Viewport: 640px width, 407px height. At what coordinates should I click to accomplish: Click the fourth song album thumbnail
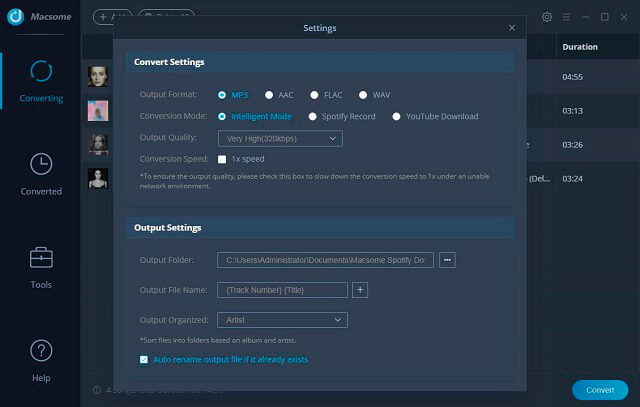tap(98, 178)
